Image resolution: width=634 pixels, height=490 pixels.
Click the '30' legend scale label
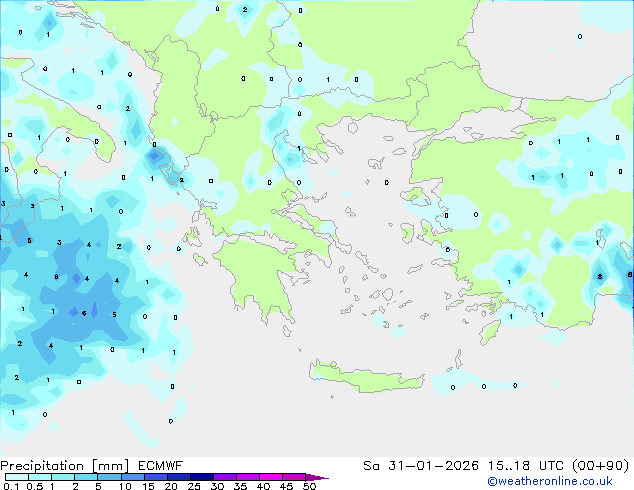click(217, 486)
